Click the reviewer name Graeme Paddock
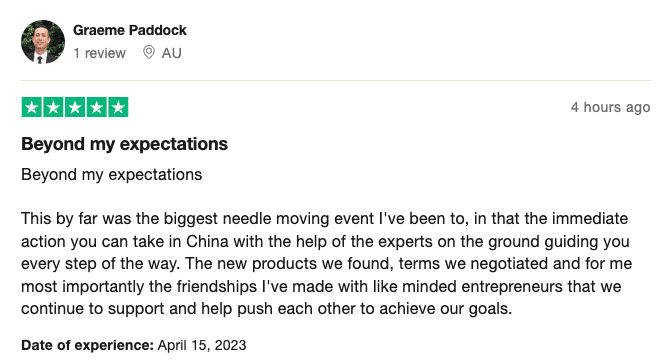670x363 pixels. pos(130,30)
